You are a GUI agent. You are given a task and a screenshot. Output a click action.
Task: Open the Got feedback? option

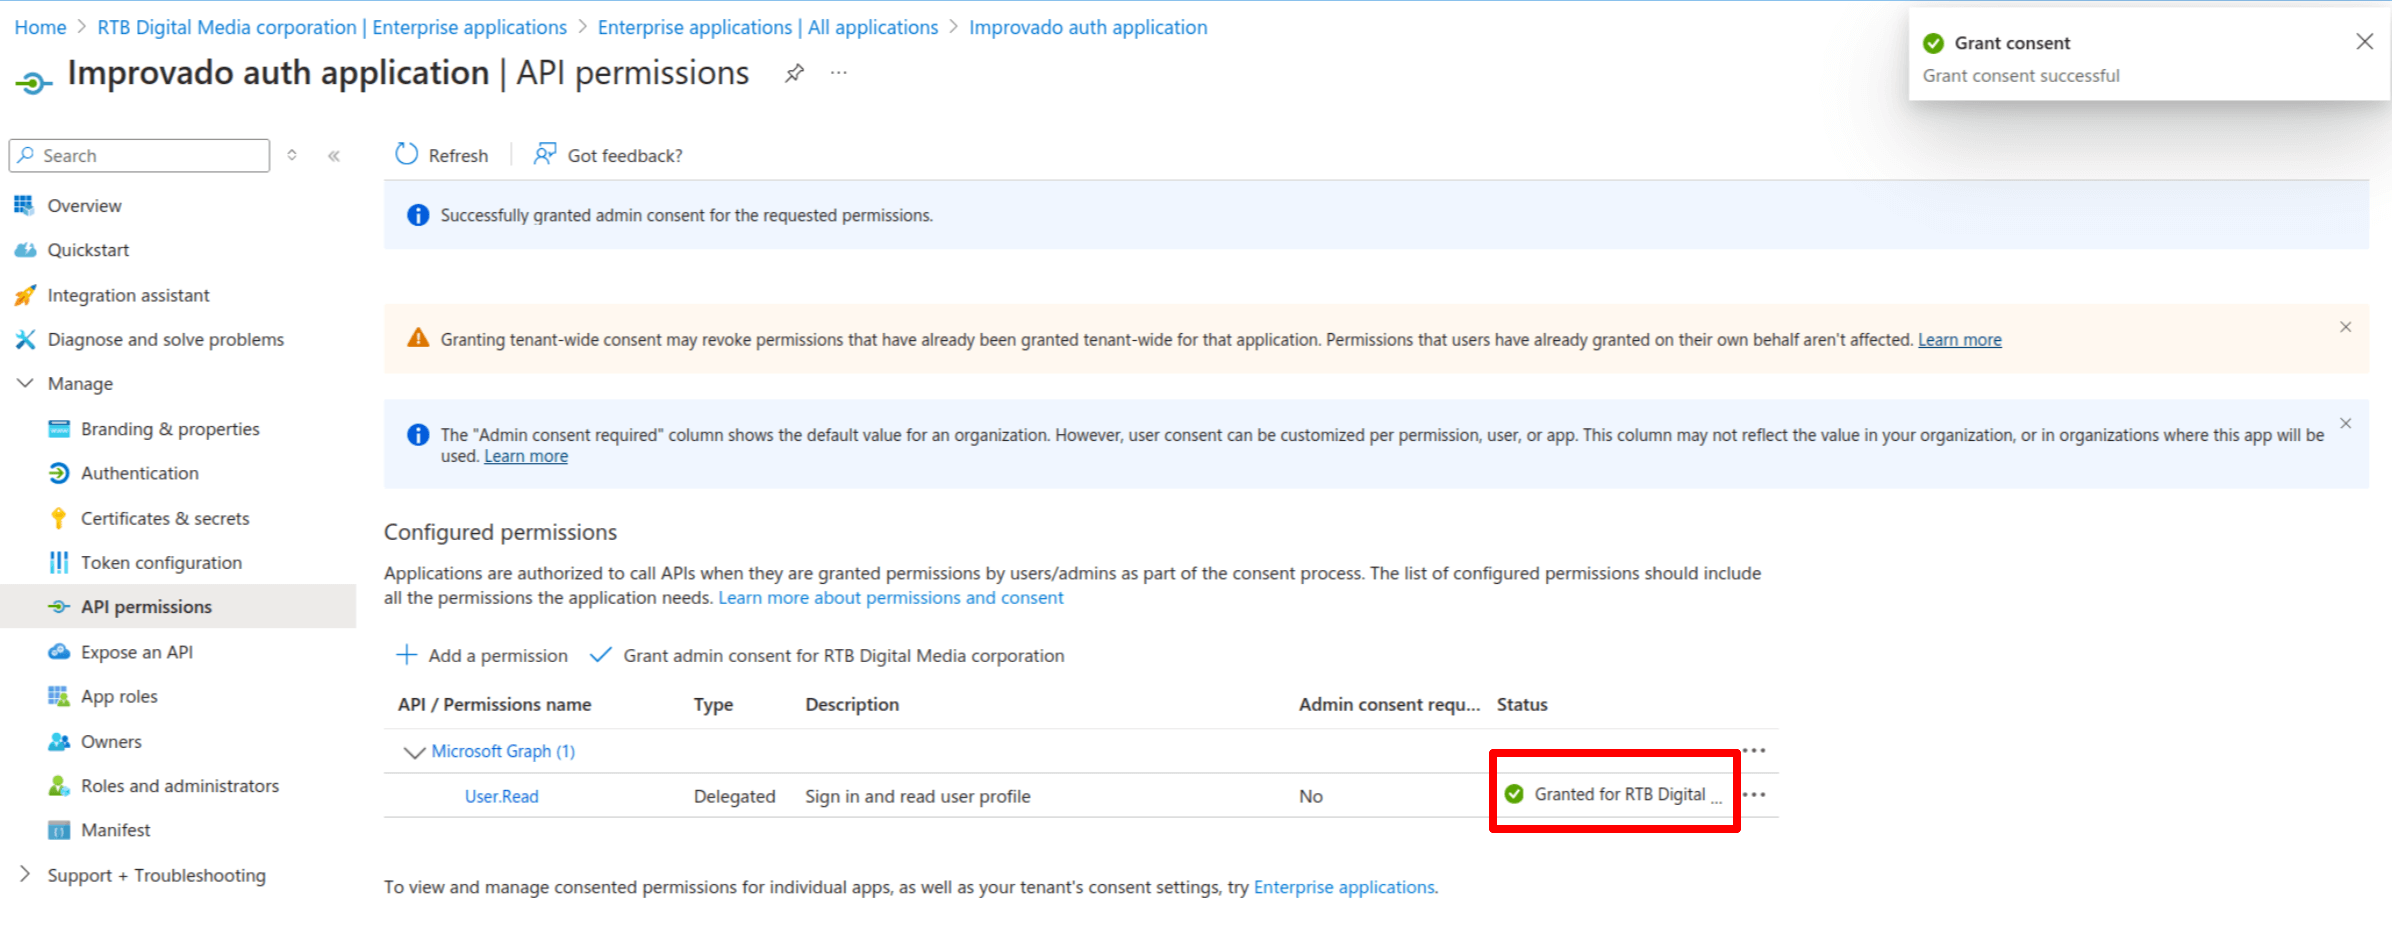tap(608, 155)
